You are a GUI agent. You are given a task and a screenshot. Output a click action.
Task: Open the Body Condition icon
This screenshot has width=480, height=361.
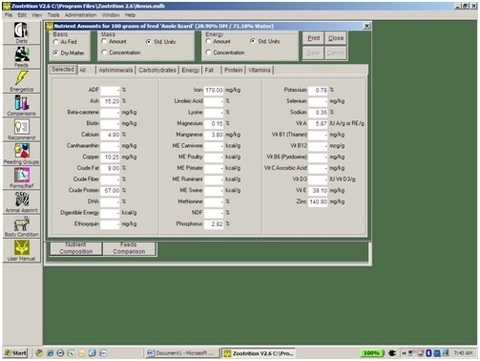pos(21,226)
